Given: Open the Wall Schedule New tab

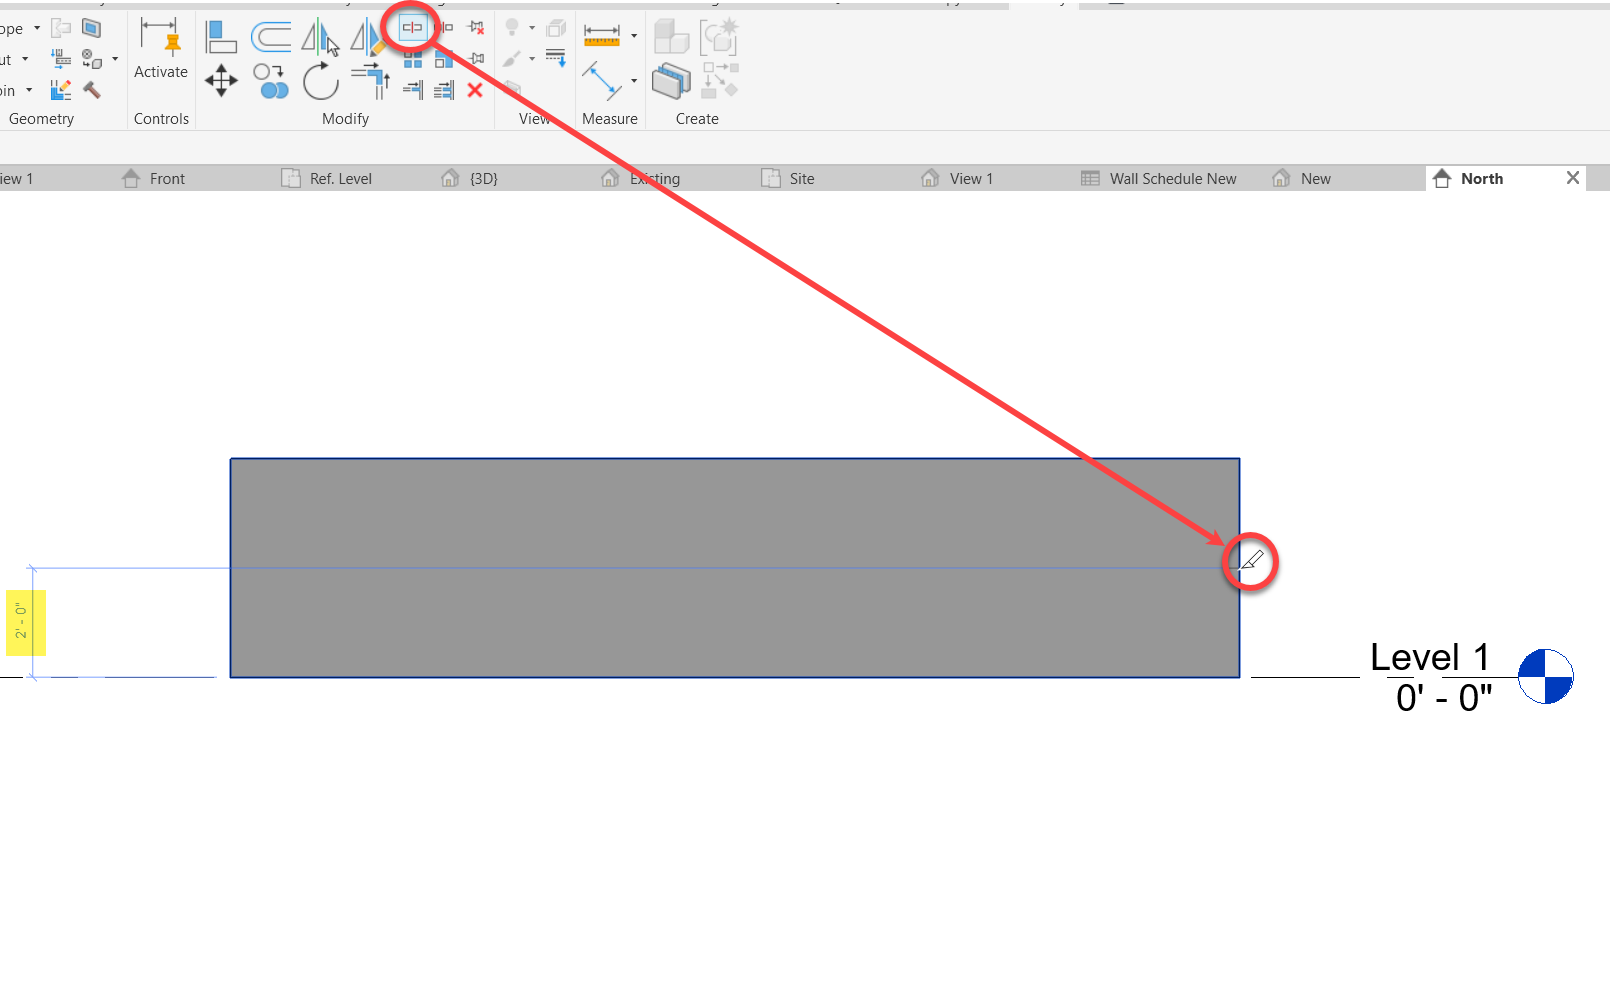Looking at the screenshot, I should click(1173, 178).
